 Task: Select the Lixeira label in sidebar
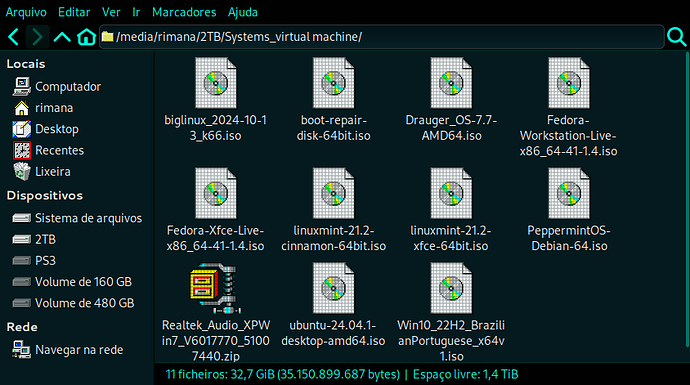53,171
